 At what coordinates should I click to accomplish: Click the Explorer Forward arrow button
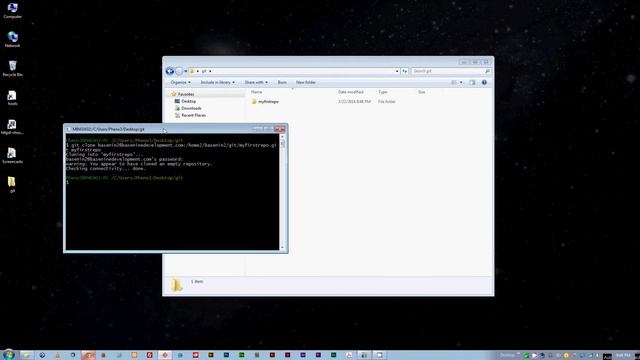179,71
